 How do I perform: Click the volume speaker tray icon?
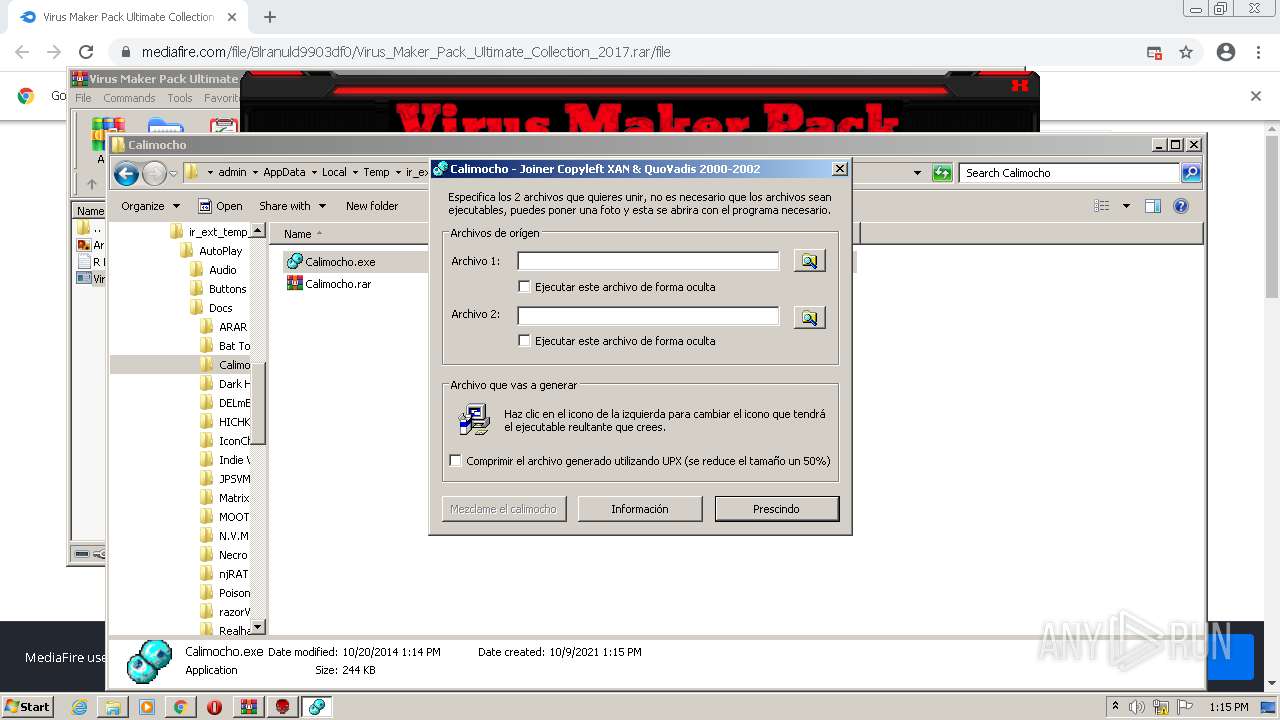point(1137,707)
